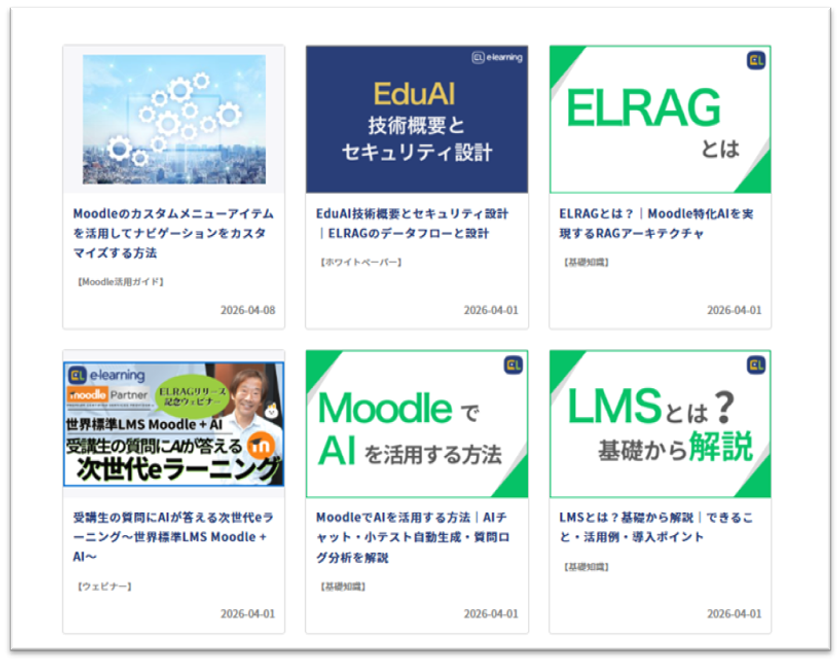Screen dimensions: 840x662
Task: Open article ELRAGとは？ Moodle特化AI title link
Action: [x=656, y=223]
